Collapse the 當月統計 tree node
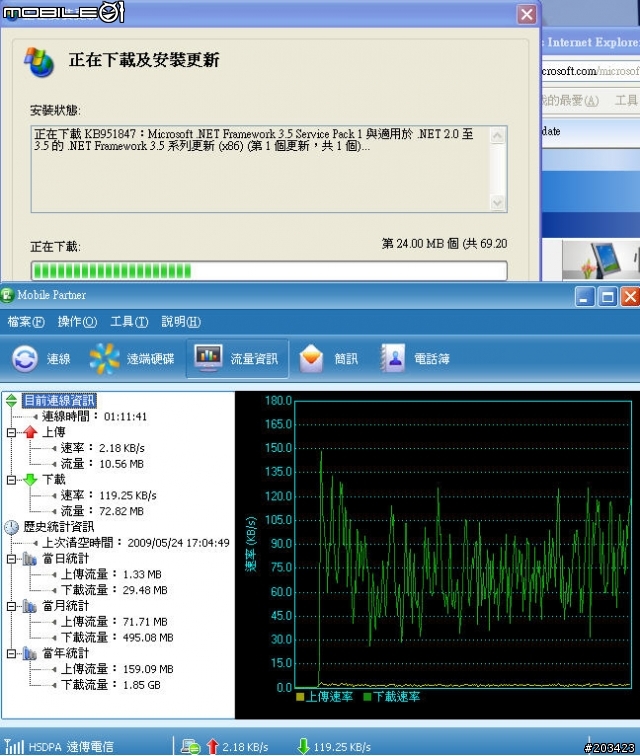The image size is (640, 756). pos(11,607)
